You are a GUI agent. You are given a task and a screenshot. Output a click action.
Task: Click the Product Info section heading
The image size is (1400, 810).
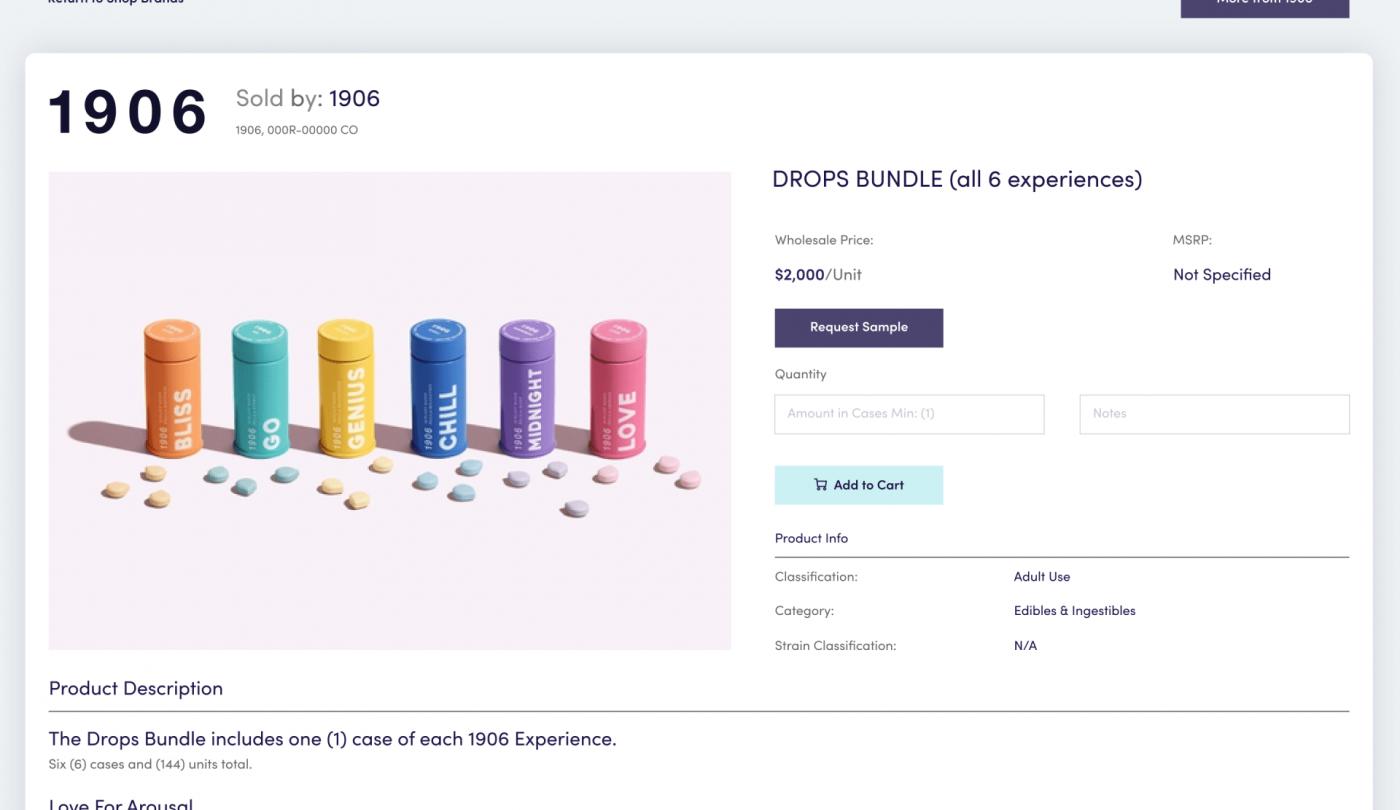coord(811,538)
